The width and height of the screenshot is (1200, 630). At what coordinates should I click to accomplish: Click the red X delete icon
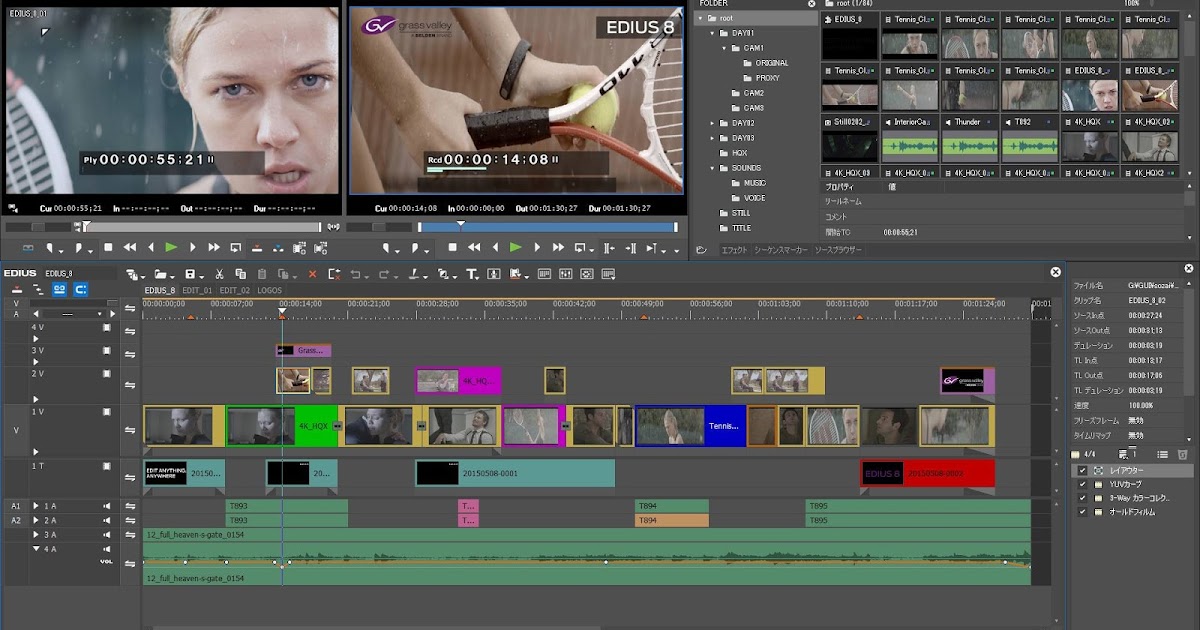(312, 274)
